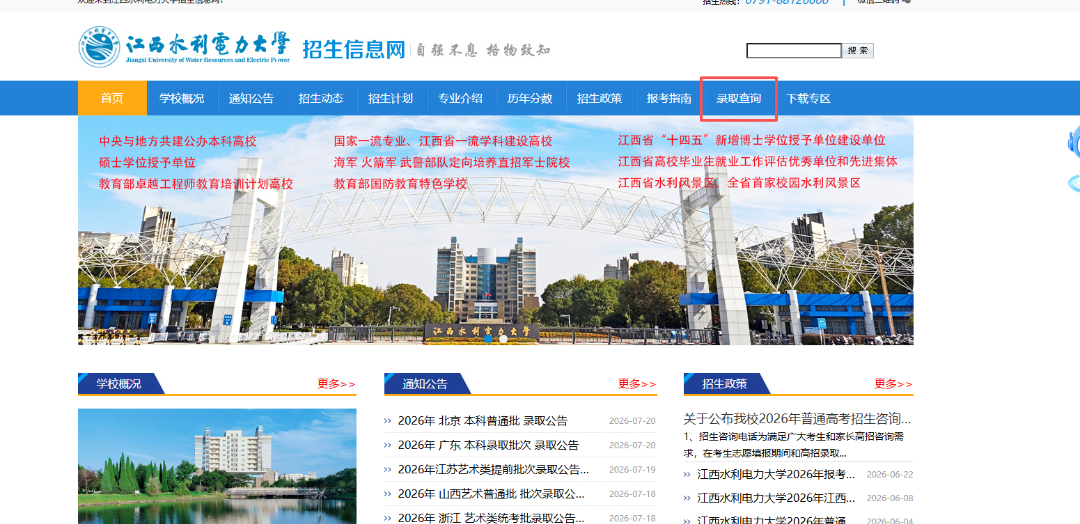Image resolution: width=1080 pixels, height=524 pixels.
Task: Open 更多 link in 学校概况 section
Action: pyautogui.click(x=336, y=384)
